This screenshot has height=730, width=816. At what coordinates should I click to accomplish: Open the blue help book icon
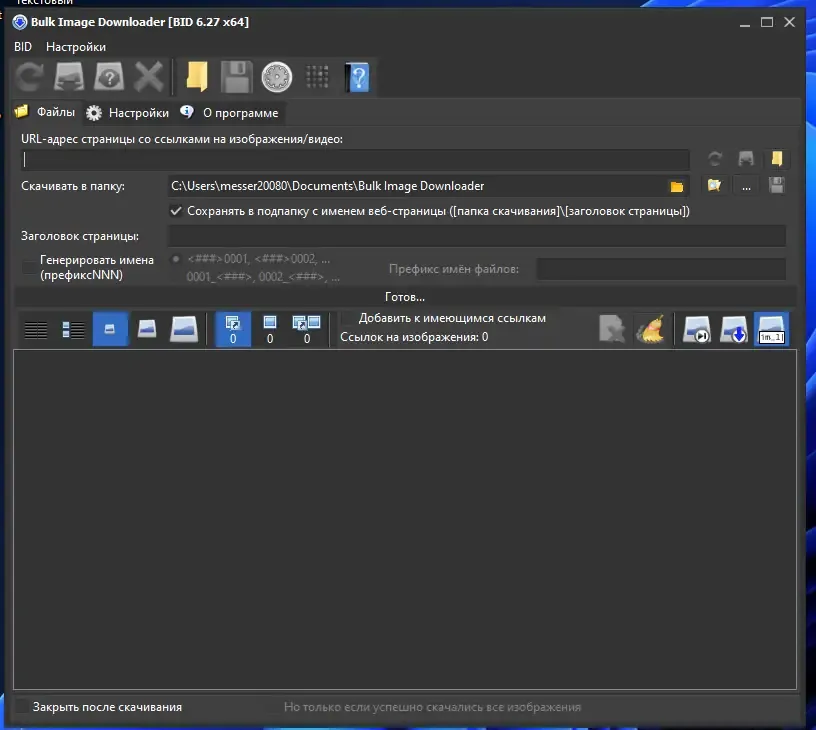tap(358, 78)
